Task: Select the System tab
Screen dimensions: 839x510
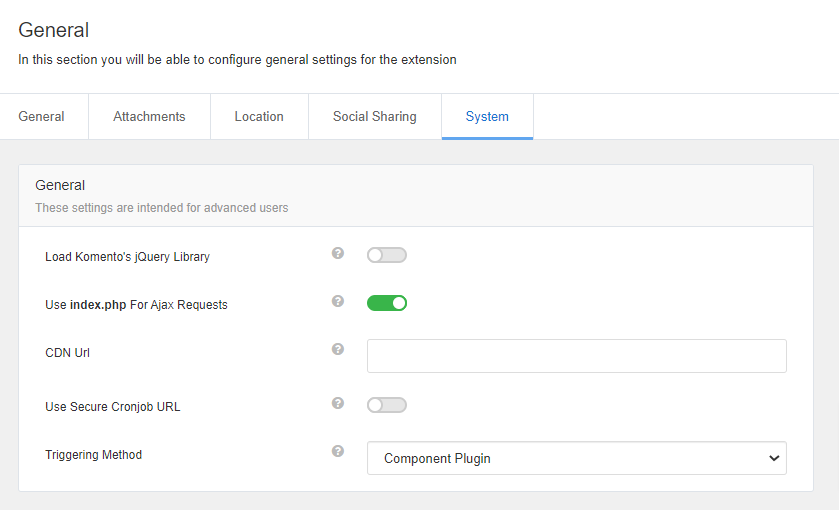Action: 487,117
